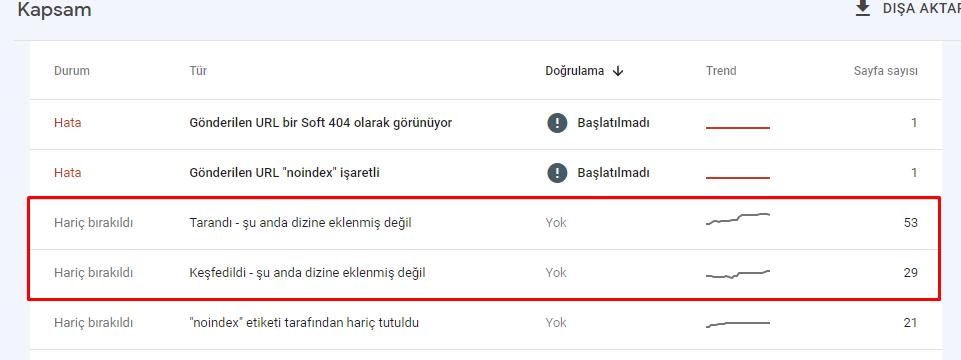Screen dimensions: 961x360
Task: Sort the table by Doğrulama column
Action: click(575, 71)
